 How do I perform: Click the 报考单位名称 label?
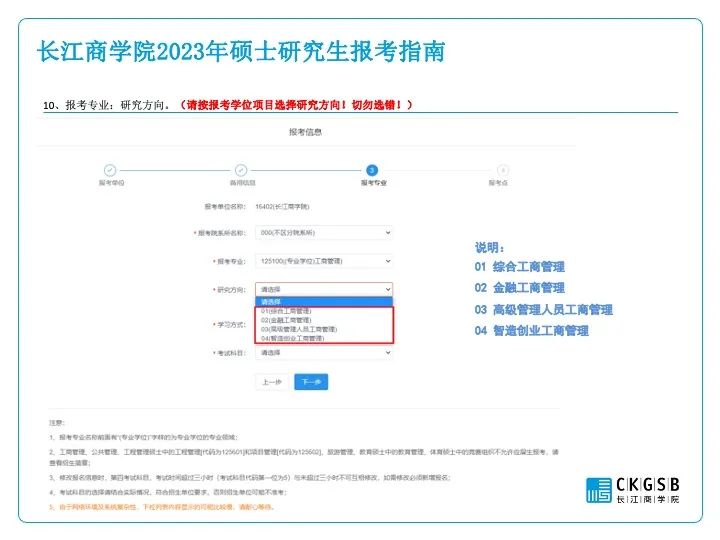[225, 207]
